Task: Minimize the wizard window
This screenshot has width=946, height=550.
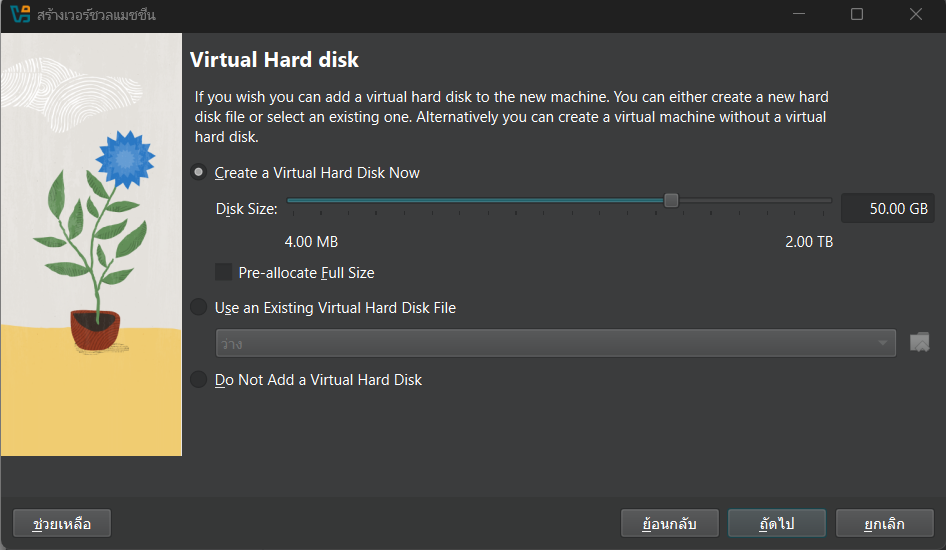Action: (798, 15)
